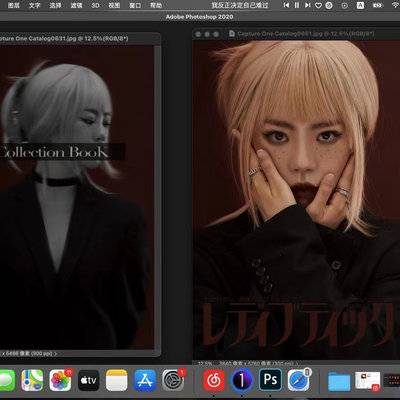This screenshot has width=400, height=400.
Task: Skip to previous track in menu bar
Action: tap(286, 5)
